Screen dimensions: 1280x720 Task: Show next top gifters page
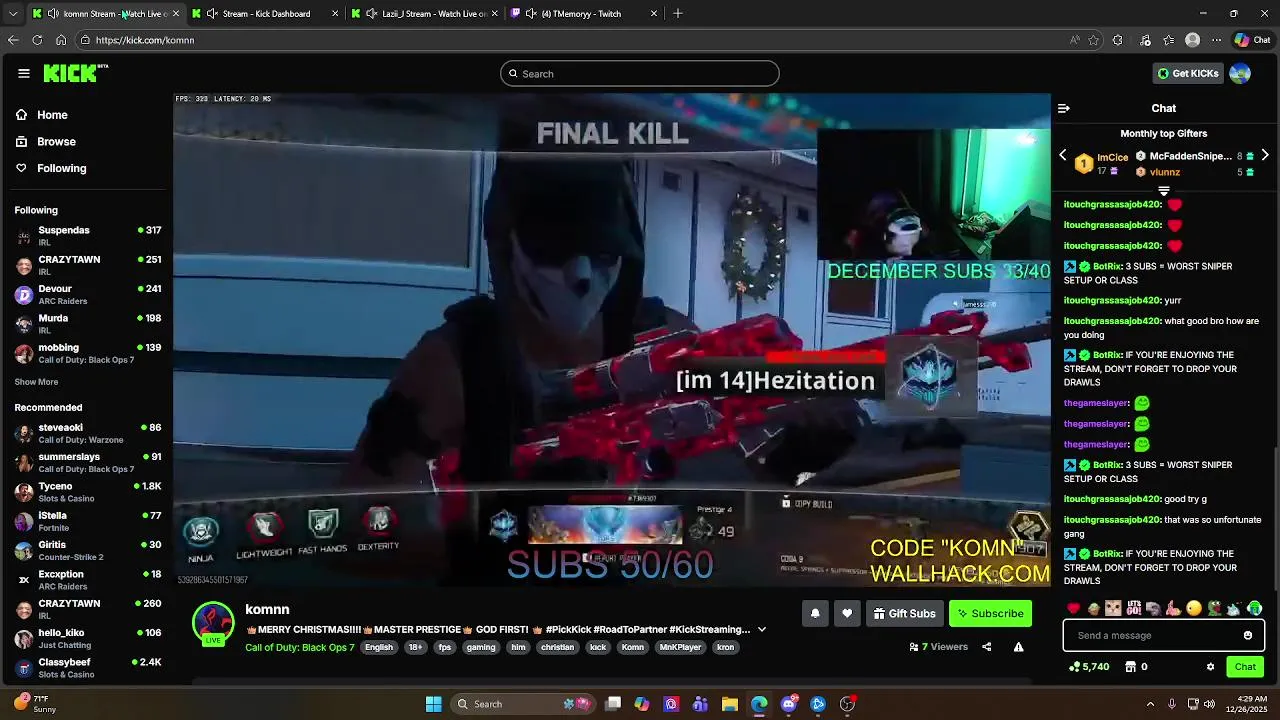pos(1265,155)
